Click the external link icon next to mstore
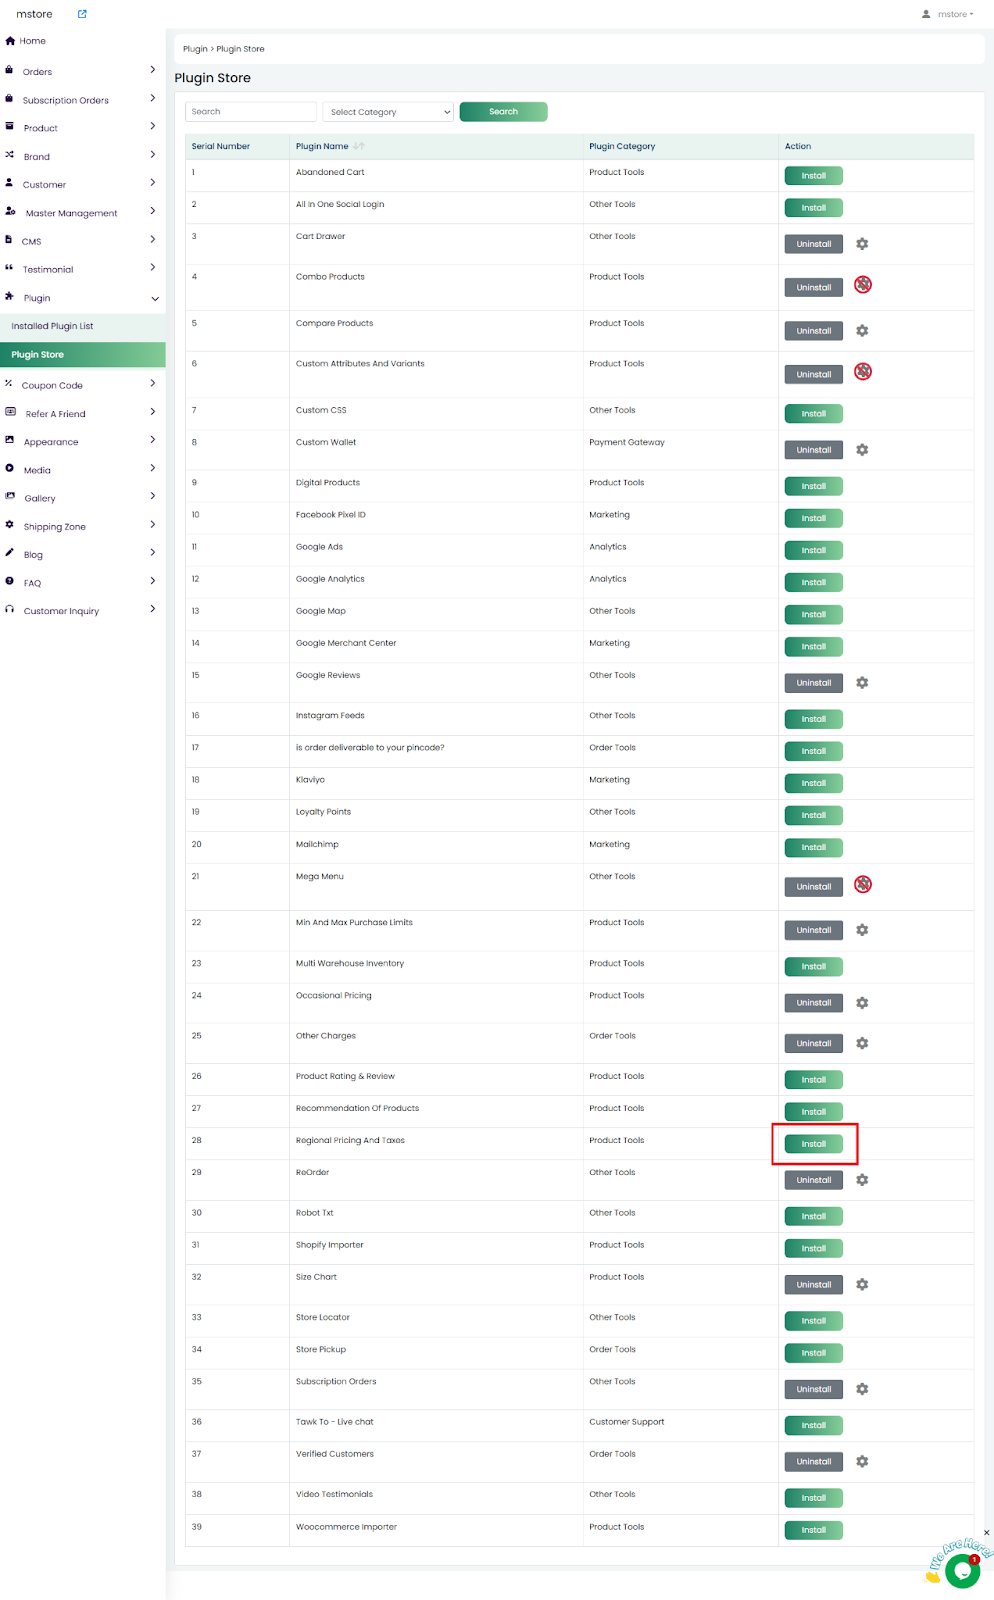Screen dimensions: 994x1600 (x=82, y=14)
